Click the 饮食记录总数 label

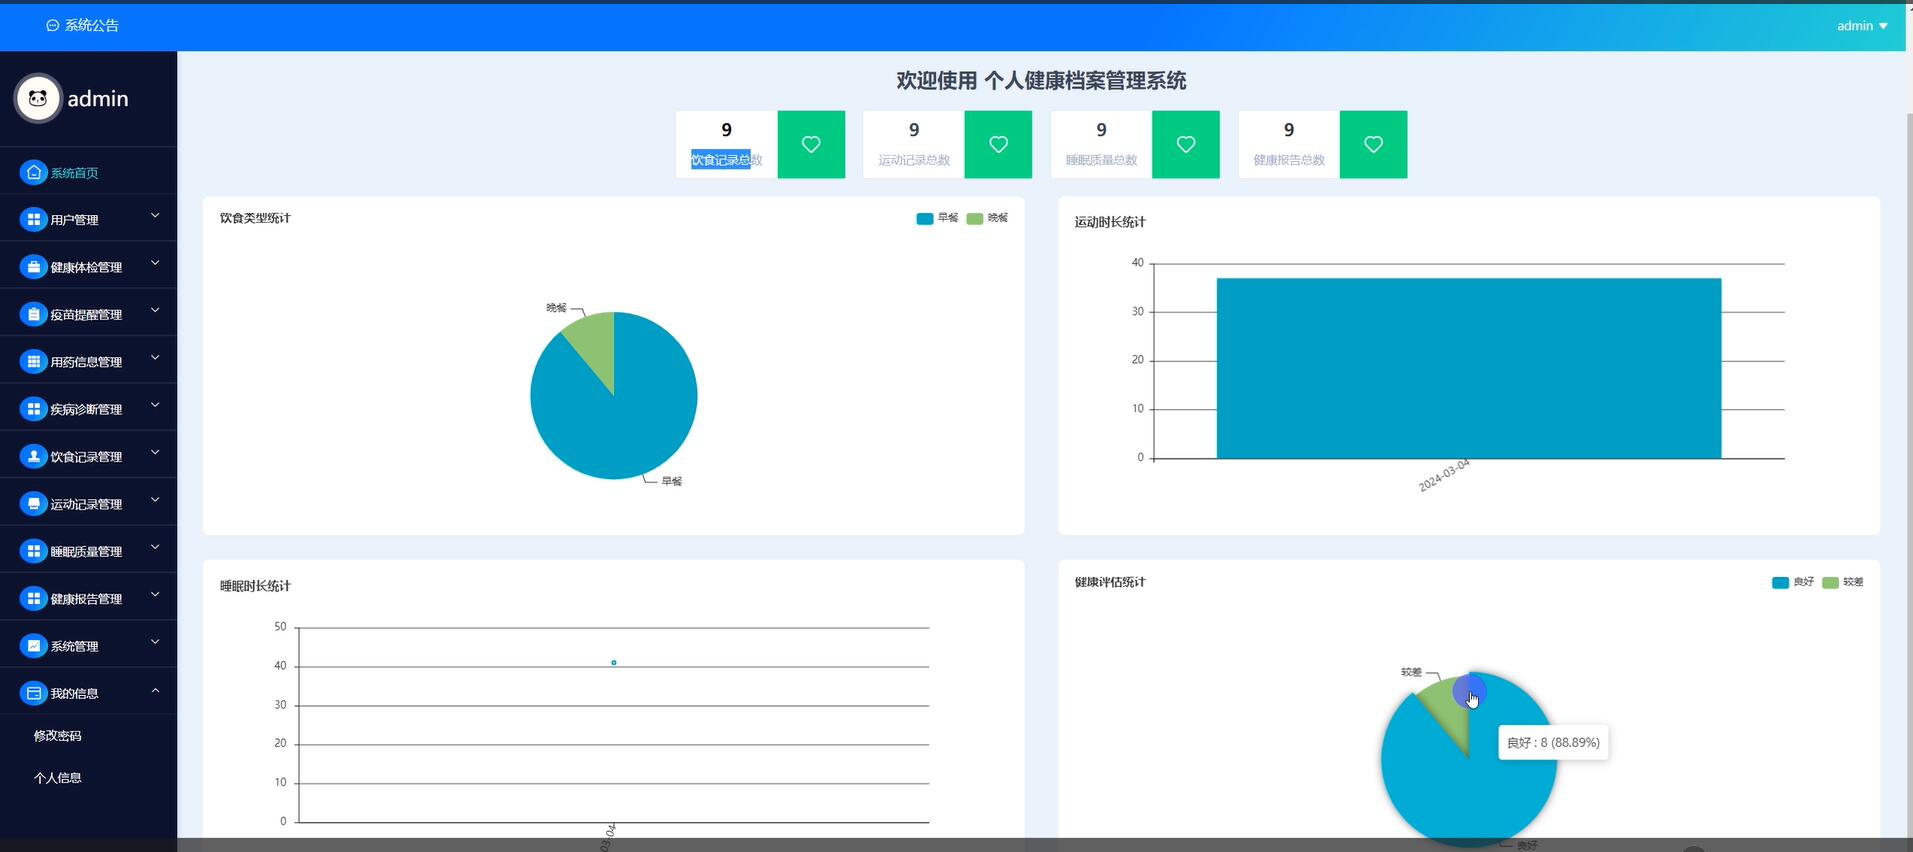[727, 160]
